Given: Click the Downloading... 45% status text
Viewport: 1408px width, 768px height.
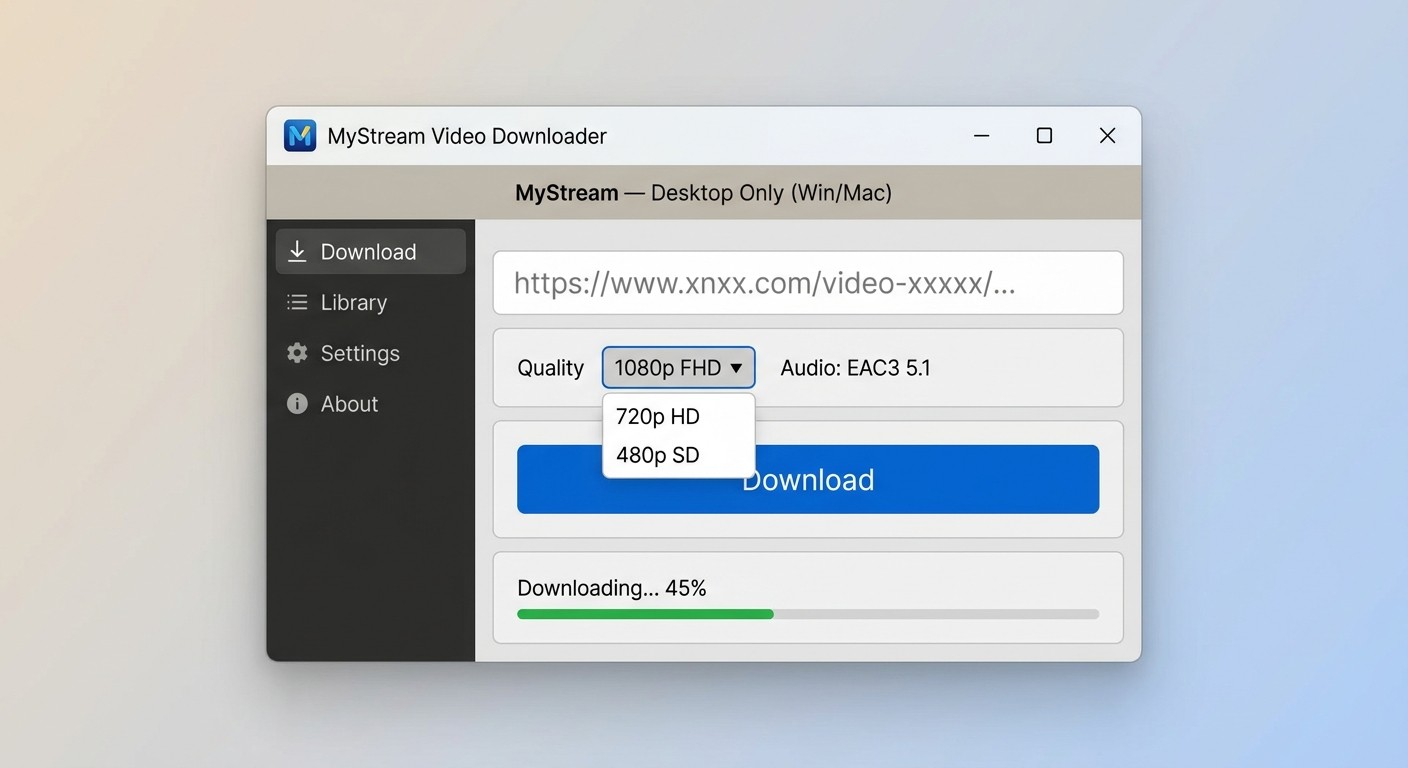Looking at the screenshot, I should 612,588.
